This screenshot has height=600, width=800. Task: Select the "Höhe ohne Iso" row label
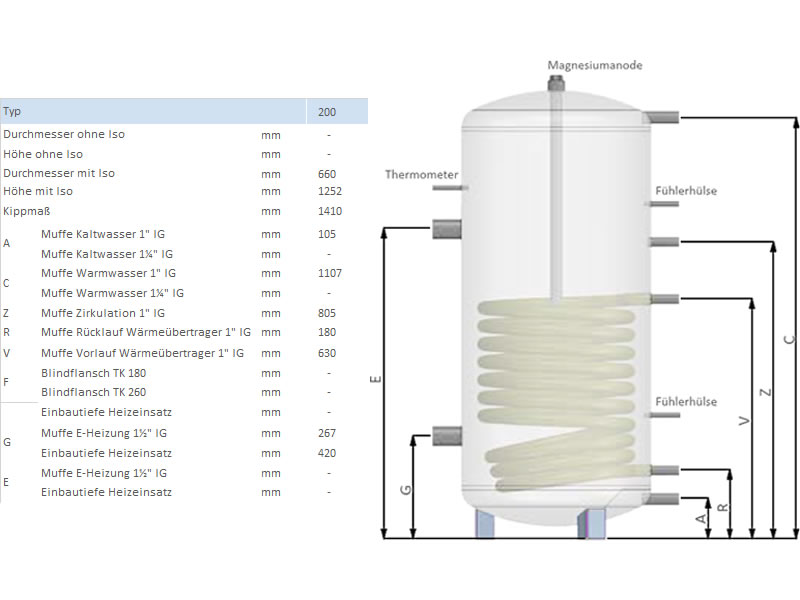point(43,154)
